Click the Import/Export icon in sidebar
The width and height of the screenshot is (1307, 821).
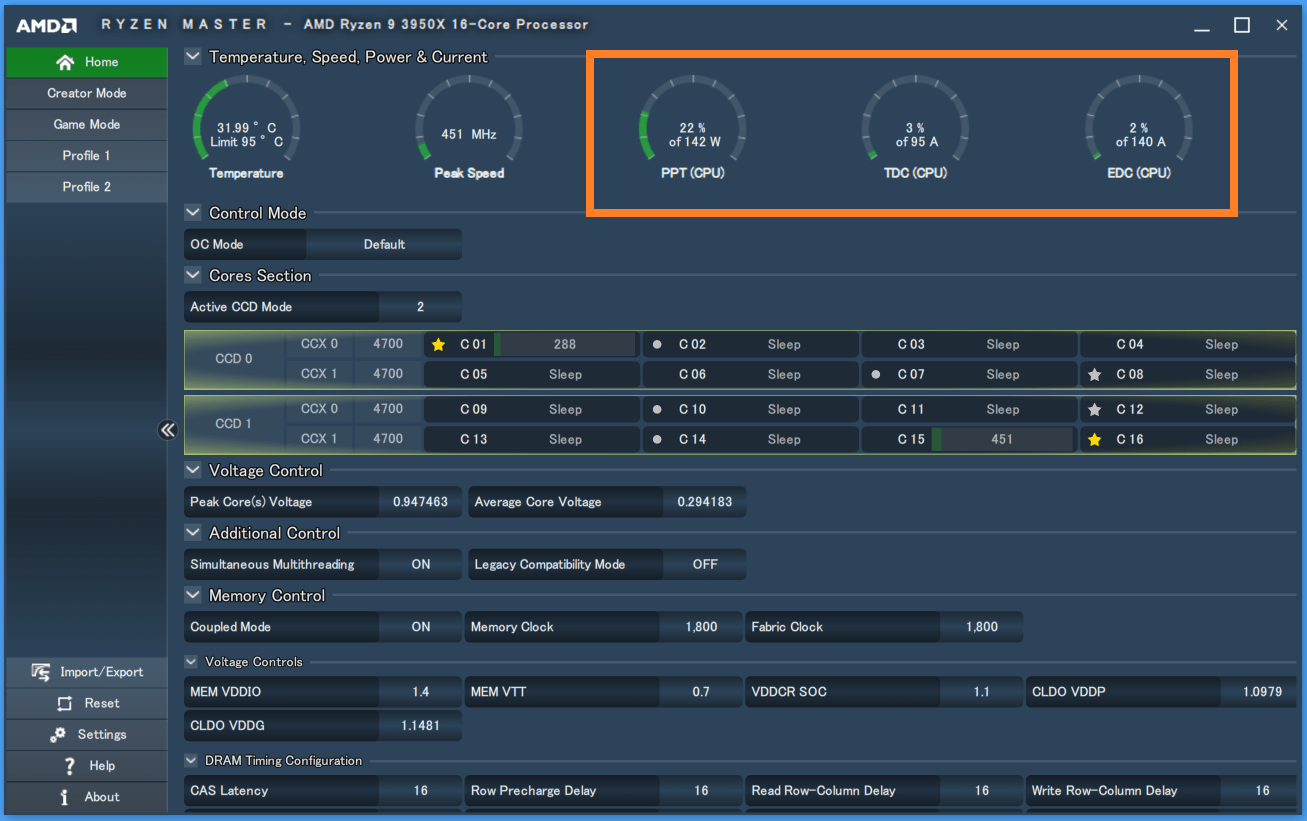tap(41, 672)
